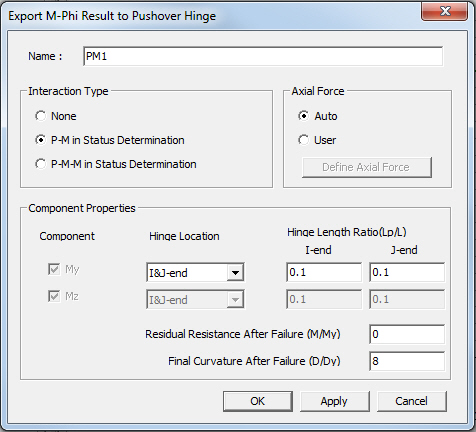
Task: Click into the Name field containing PM1
Action: coord(263,56)
